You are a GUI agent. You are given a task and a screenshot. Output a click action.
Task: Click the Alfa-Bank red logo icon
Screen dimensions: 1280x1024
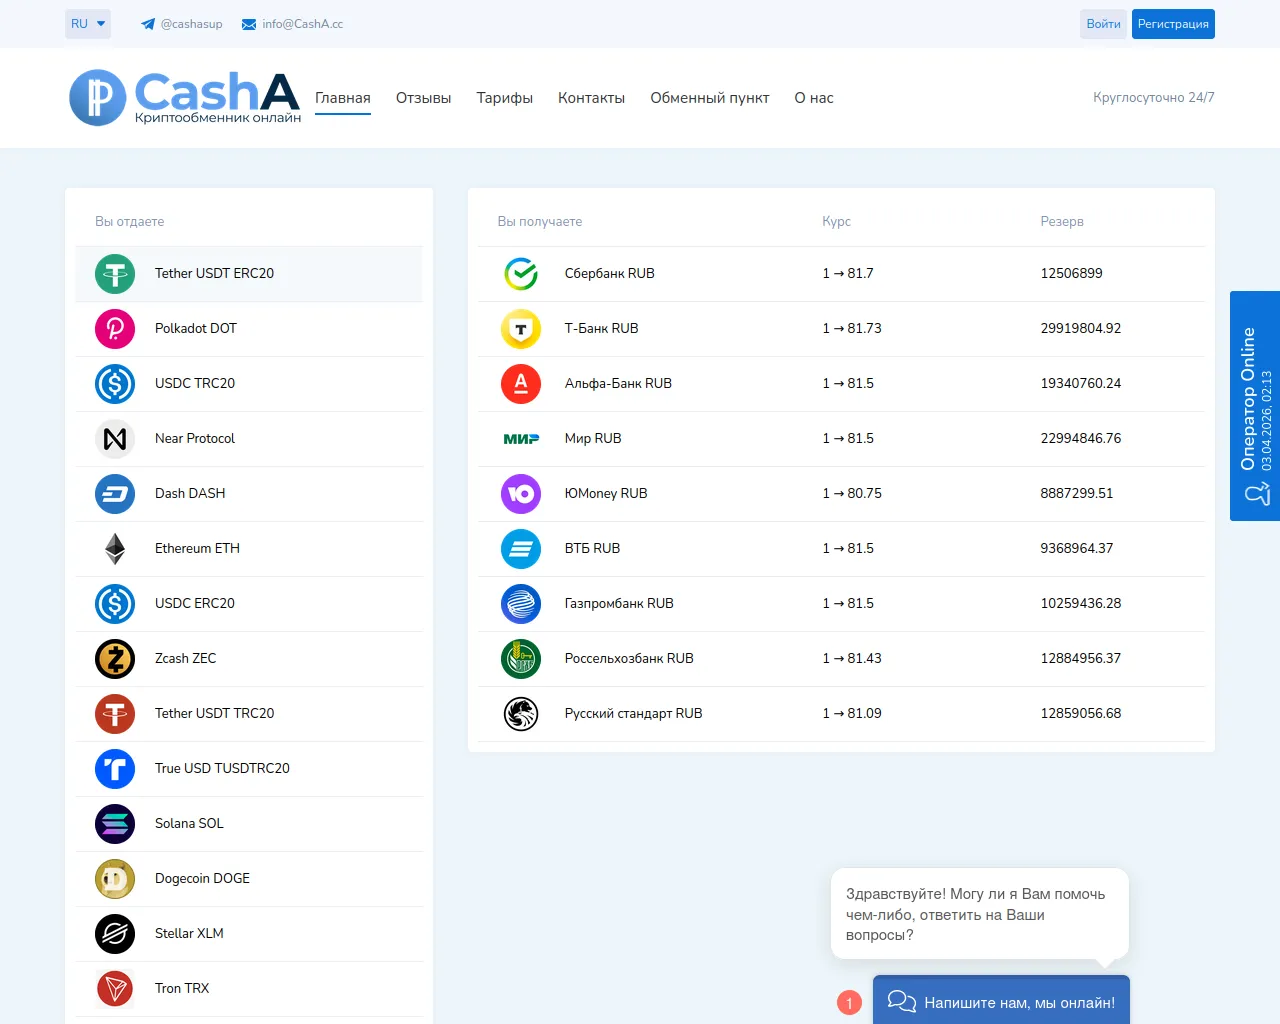click(521, 384)
